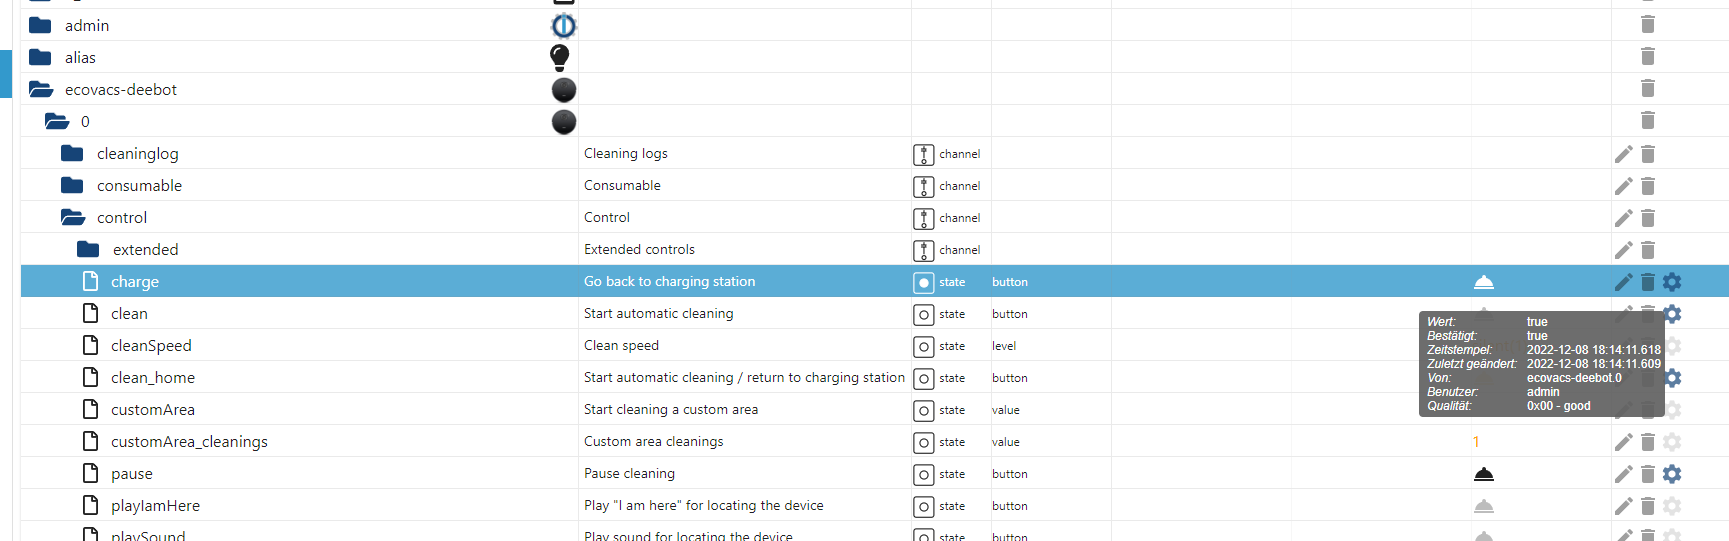Edit the charge state with the pencil icon
Image resolution: width=1729 pixels, height=541 pixels.
(1623, 282)
